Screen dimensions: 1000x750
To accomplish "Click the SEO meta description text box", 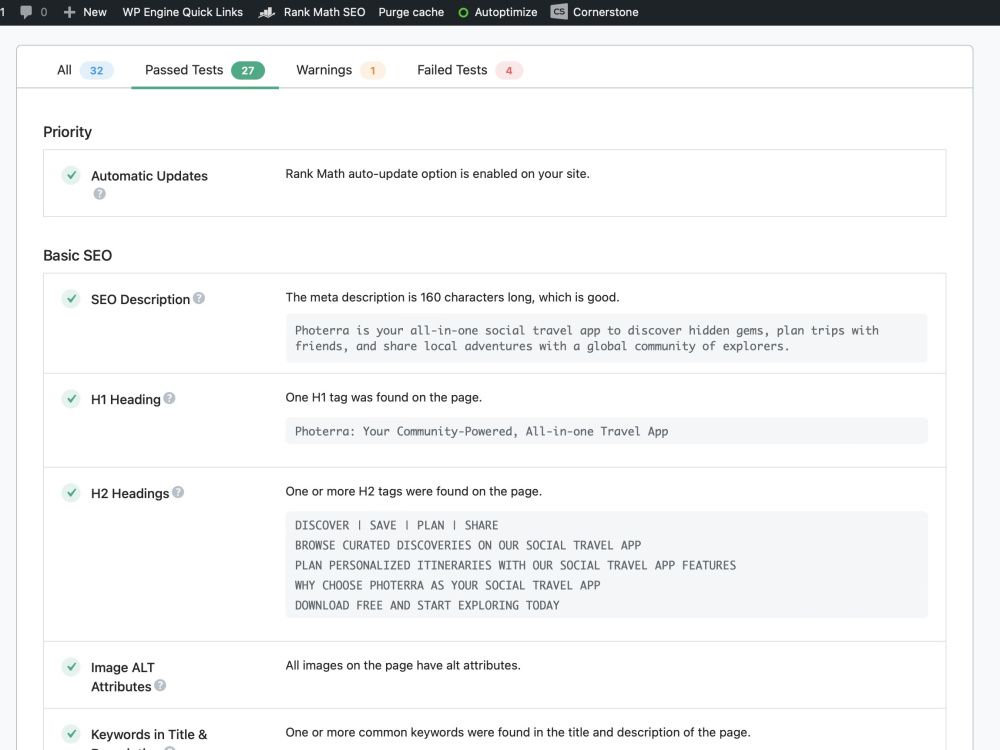I will [x=606, y=338].
